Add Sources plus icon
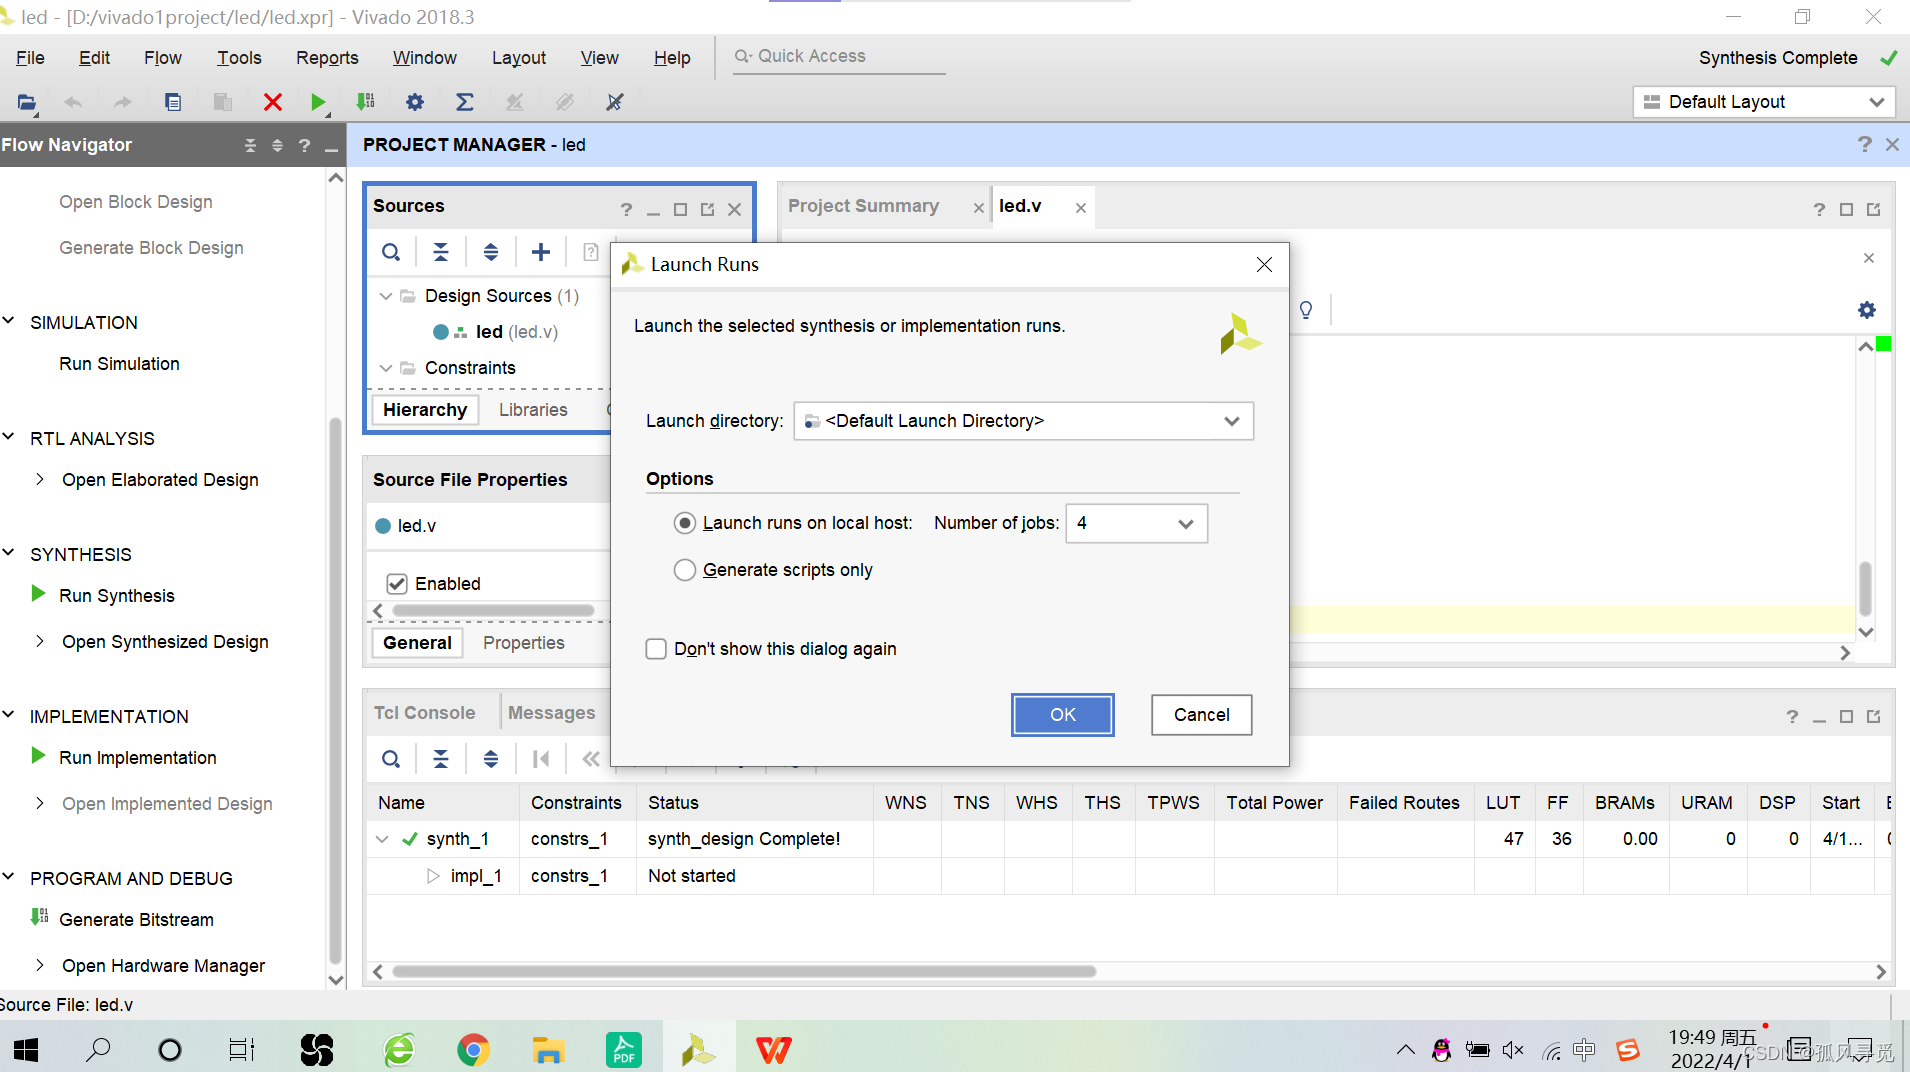The height and width of the screenshot is (1072, 1910). point(541,252)
